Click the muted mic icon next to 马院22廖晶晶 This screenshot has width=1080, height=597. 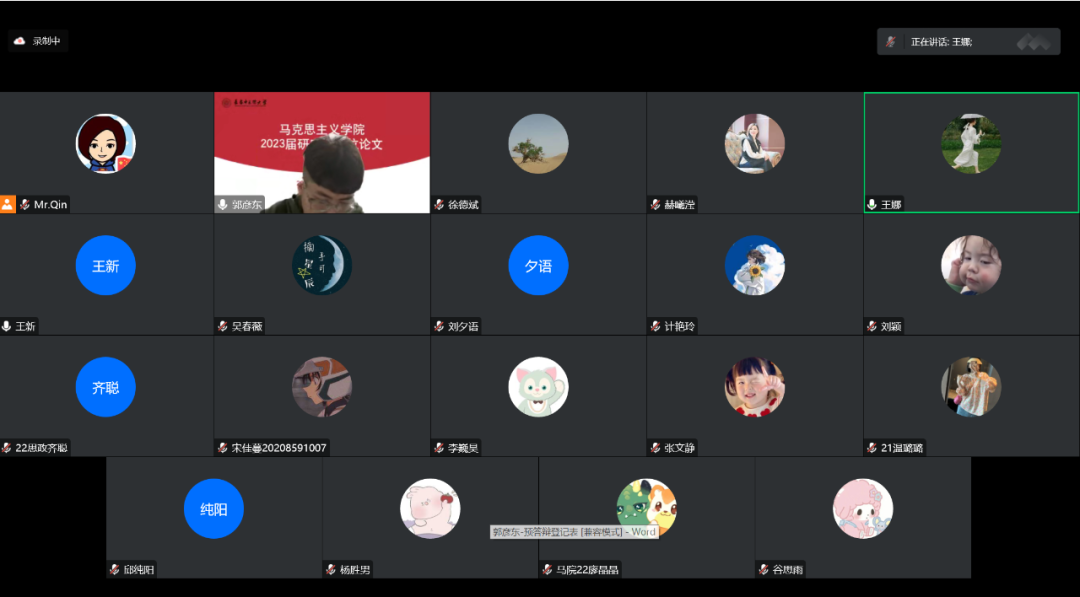[547, 569]
